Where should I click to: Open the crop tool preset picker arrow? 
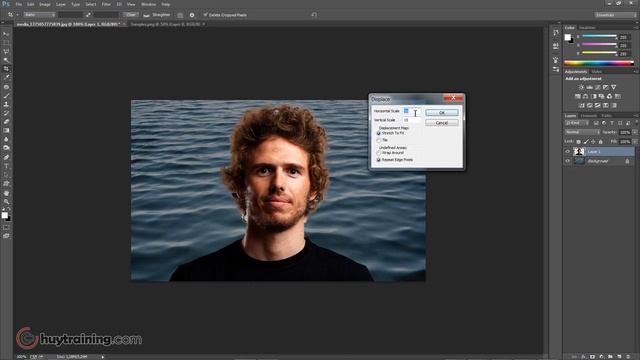pos(17,15)
